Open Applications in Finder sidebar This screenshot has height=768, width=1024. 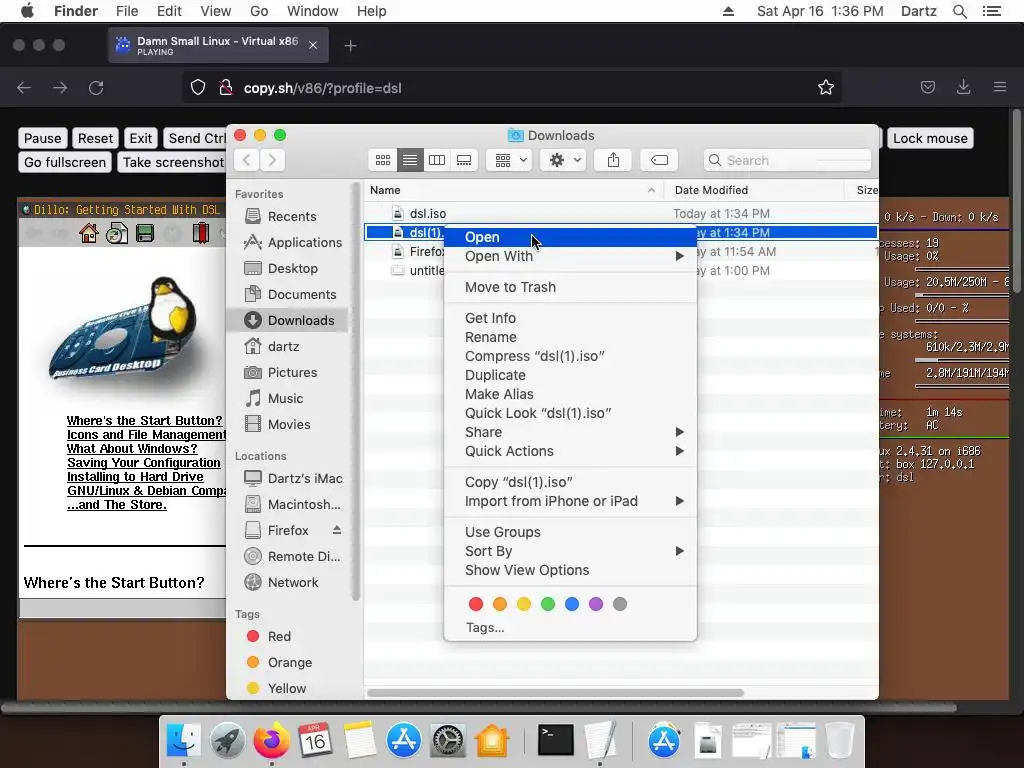pos(291,242)
